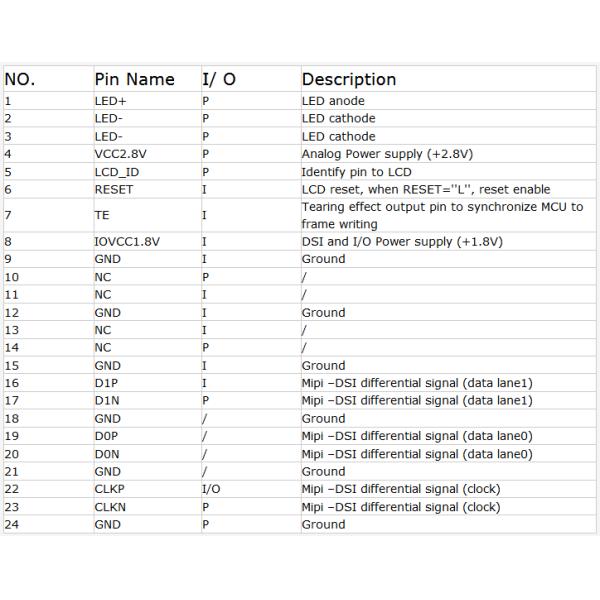Select the "I/ O" column header

[219, 79]
